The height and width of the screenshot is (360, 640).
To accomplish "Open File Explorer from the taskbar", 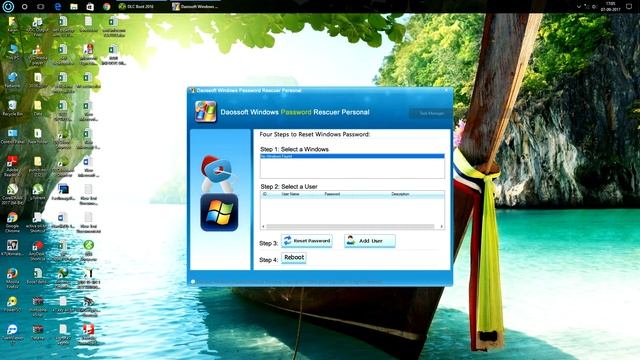I will point(73,7).
